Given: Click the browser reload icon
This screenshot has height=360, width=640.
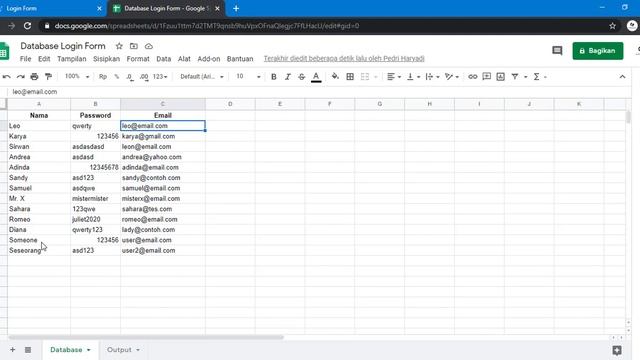Looking at the screenshot, I should pos(27,26).
